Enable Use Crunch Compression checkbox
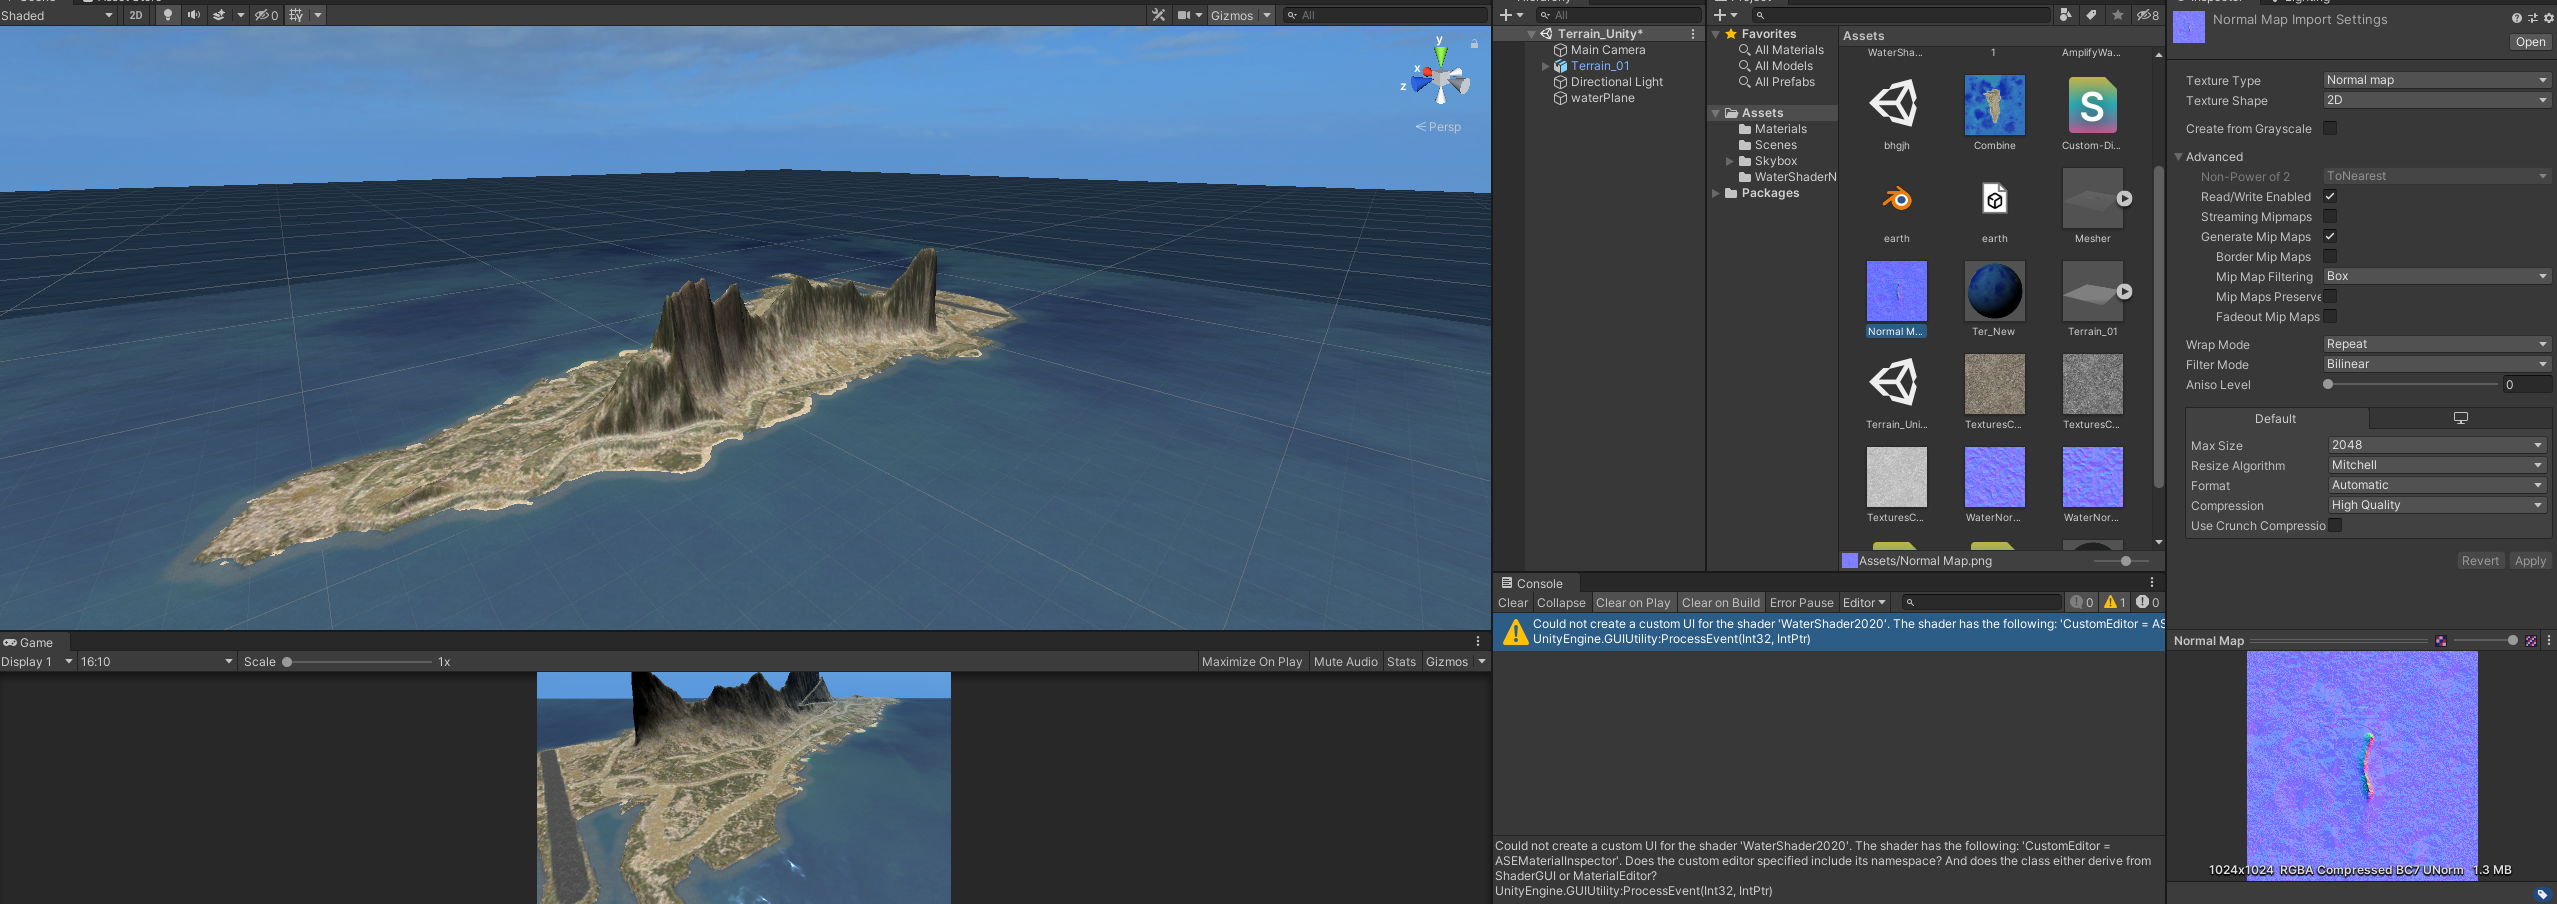Viewport: 2557px width, 904px height. pos(2335,525)
